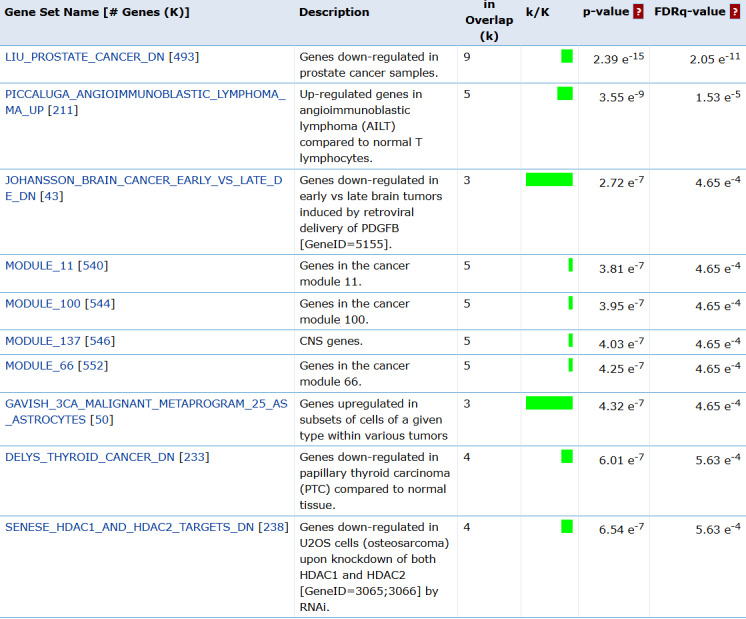Viewport: 746px width, 619px height.
Task: Click the thin green k/K bar for MODULE_11
Action: (571, 265)
